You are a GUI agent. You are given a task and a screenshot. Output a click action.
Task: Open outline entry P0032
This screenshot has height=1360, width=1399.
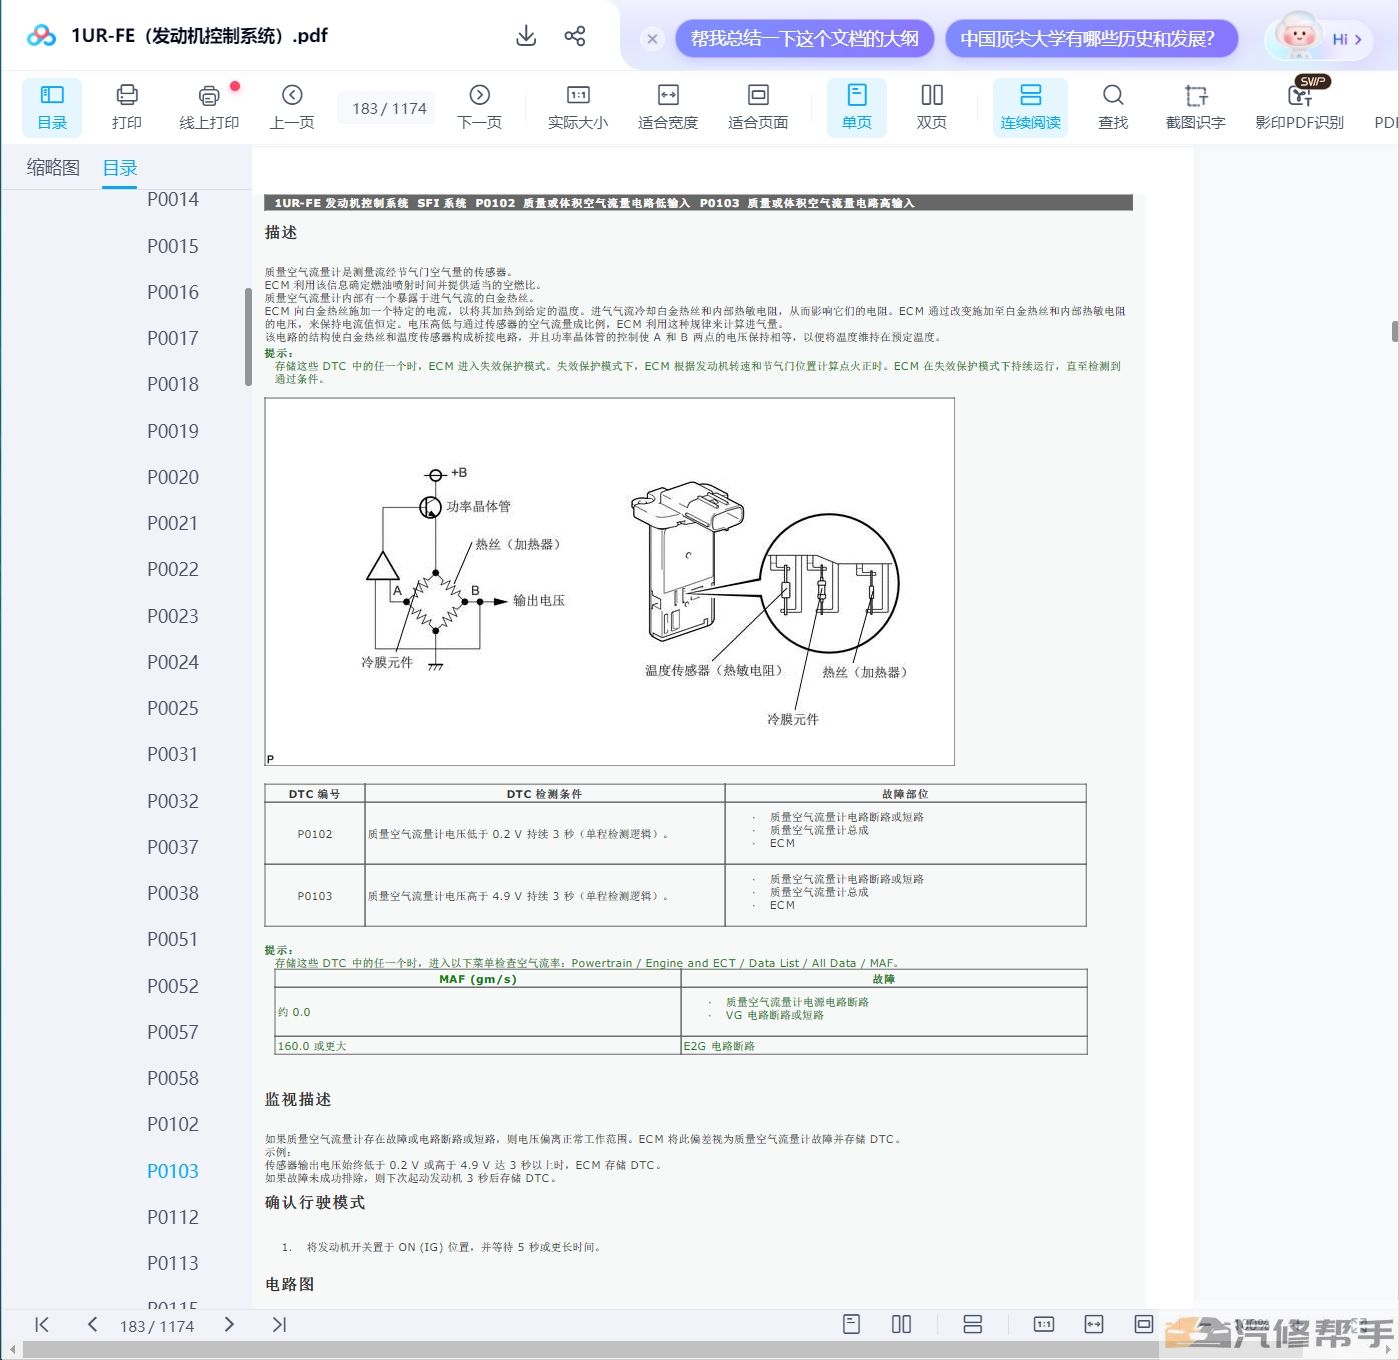pos(173,801)
